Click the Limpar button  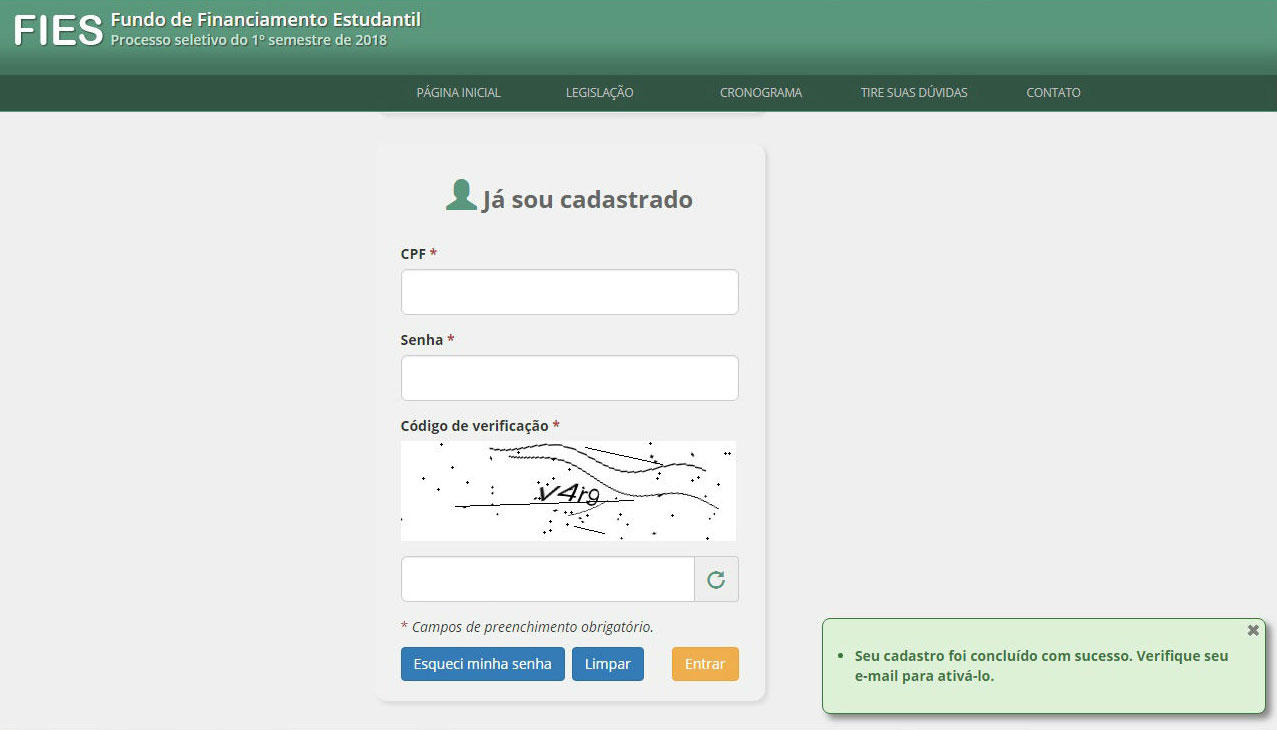click(608, 664)
